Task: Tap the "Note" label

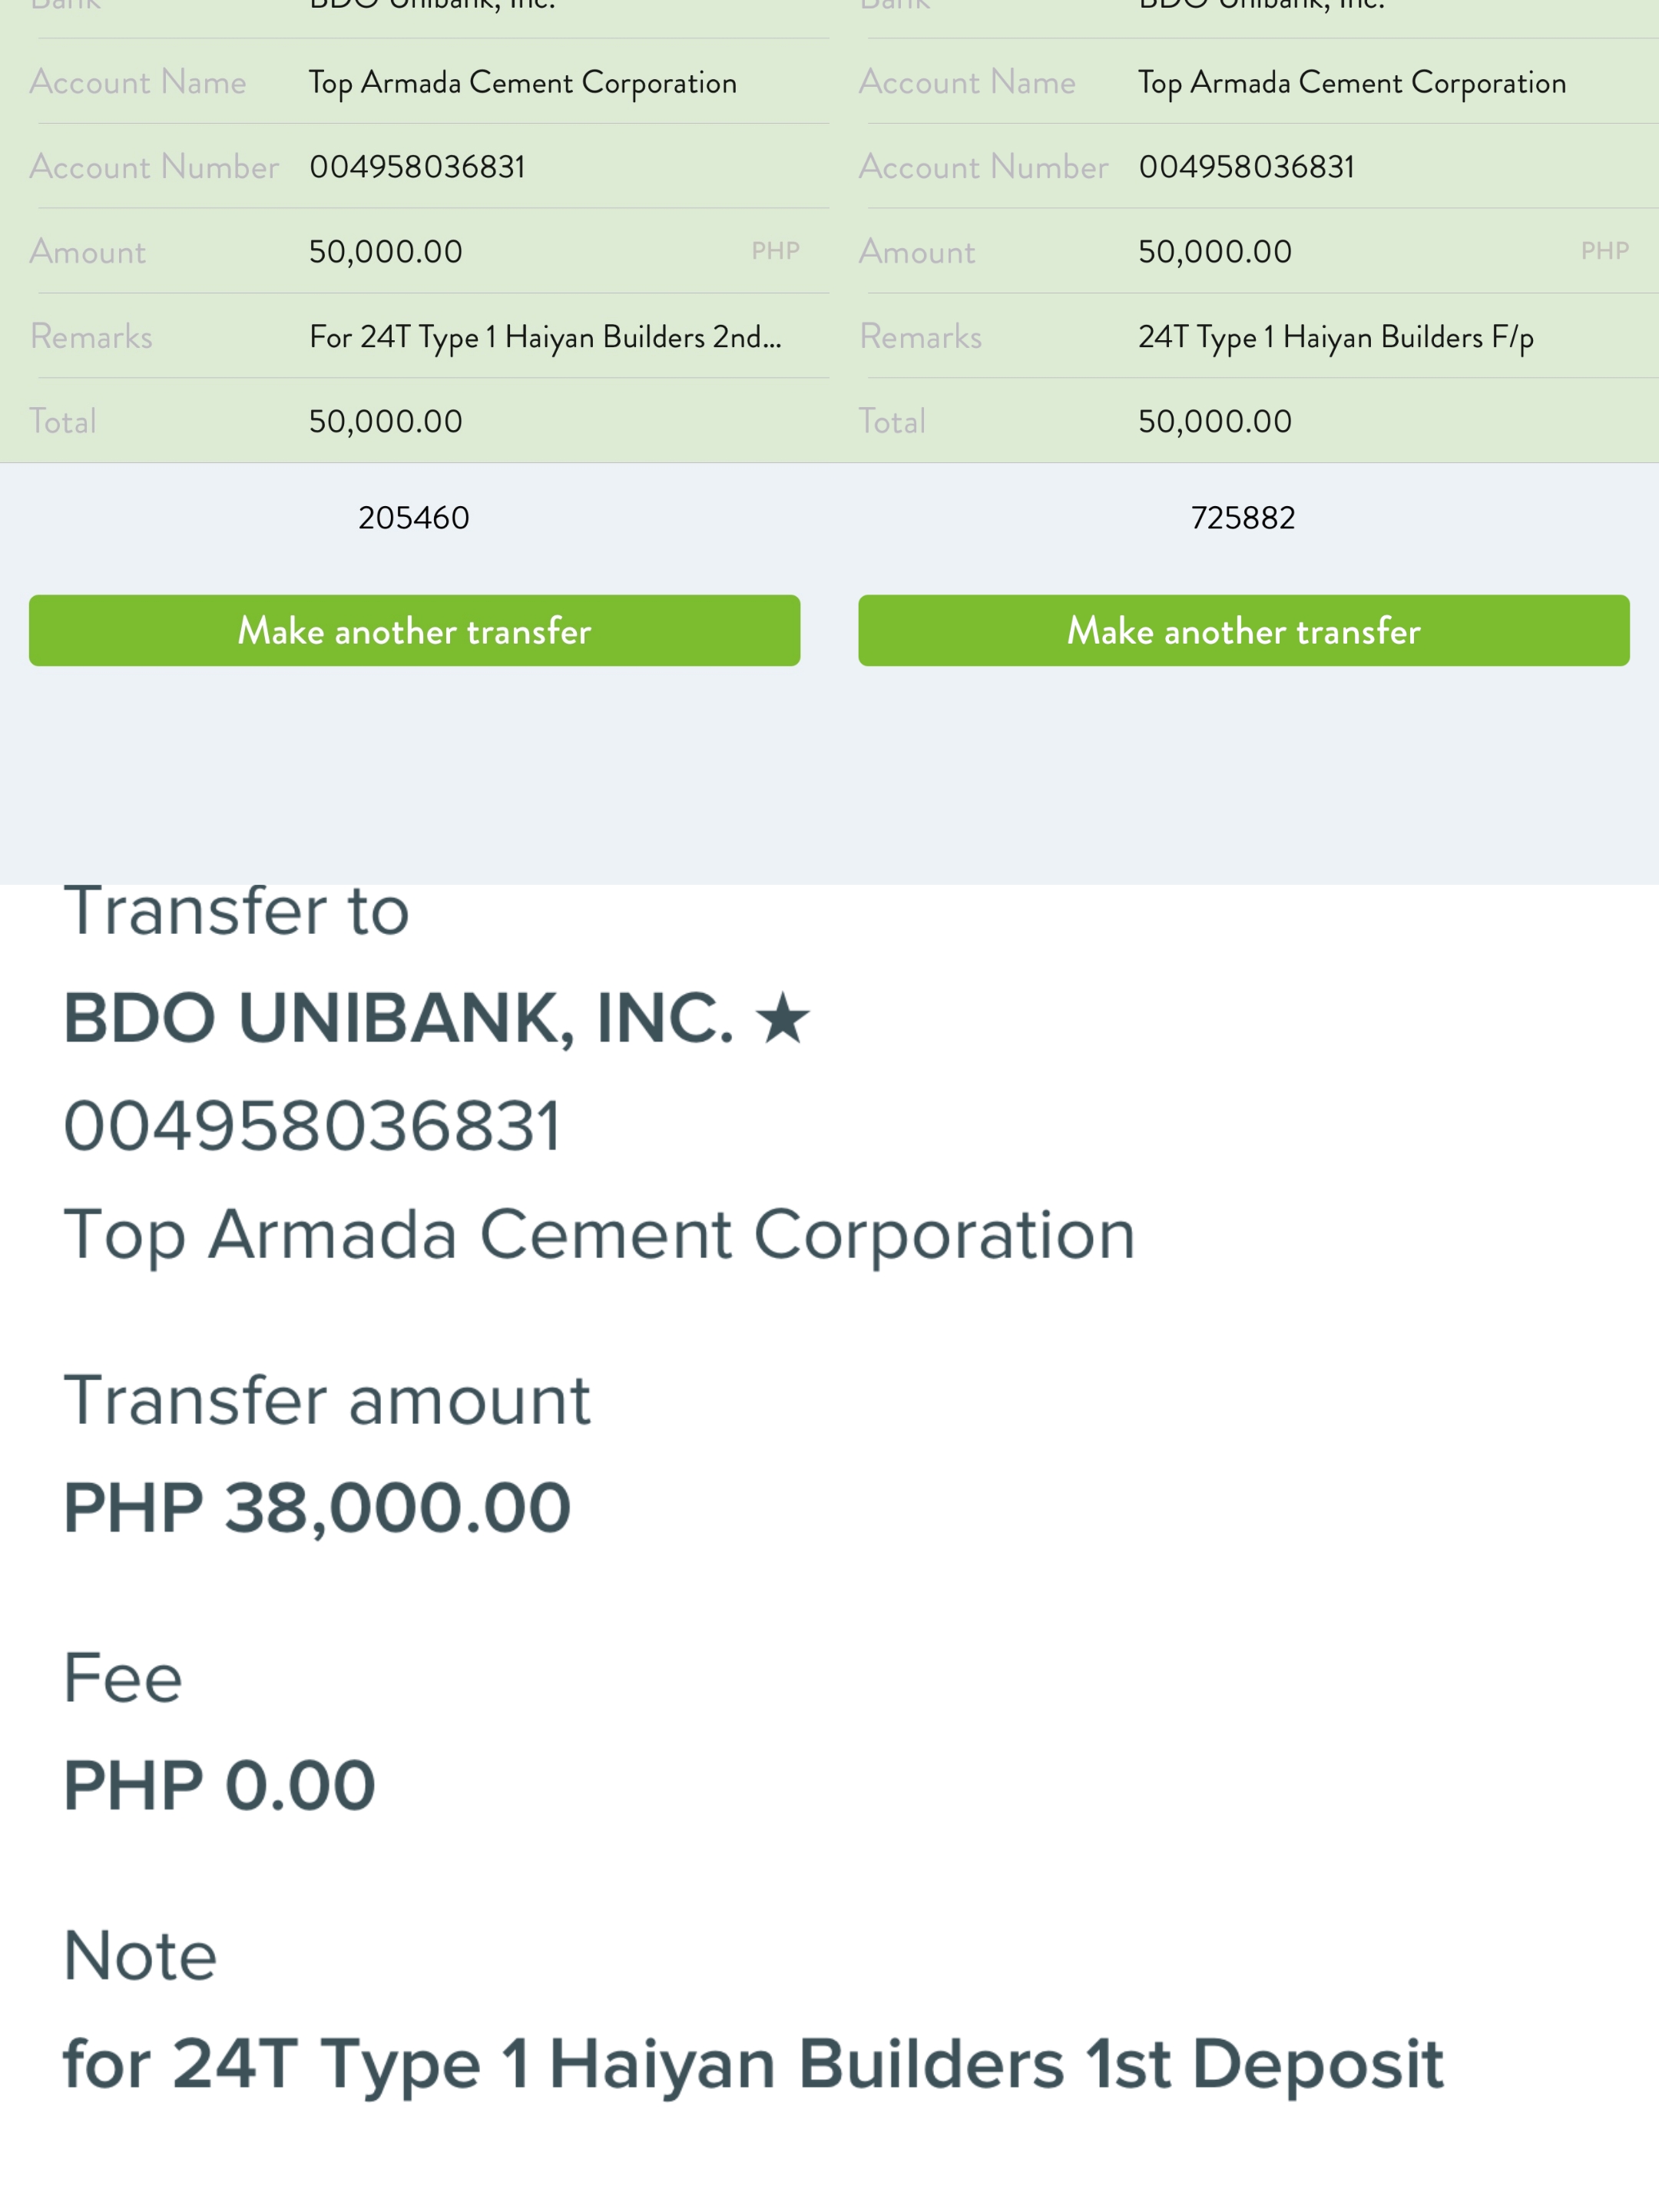Action: [x=140, y=1955]
